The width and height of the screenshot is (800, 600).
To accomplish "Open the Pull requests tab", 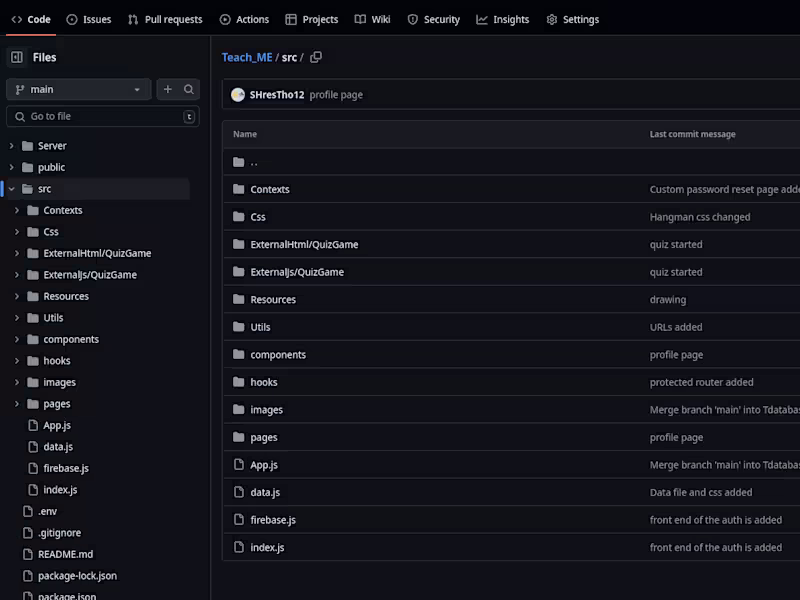I will coord(165,19).
